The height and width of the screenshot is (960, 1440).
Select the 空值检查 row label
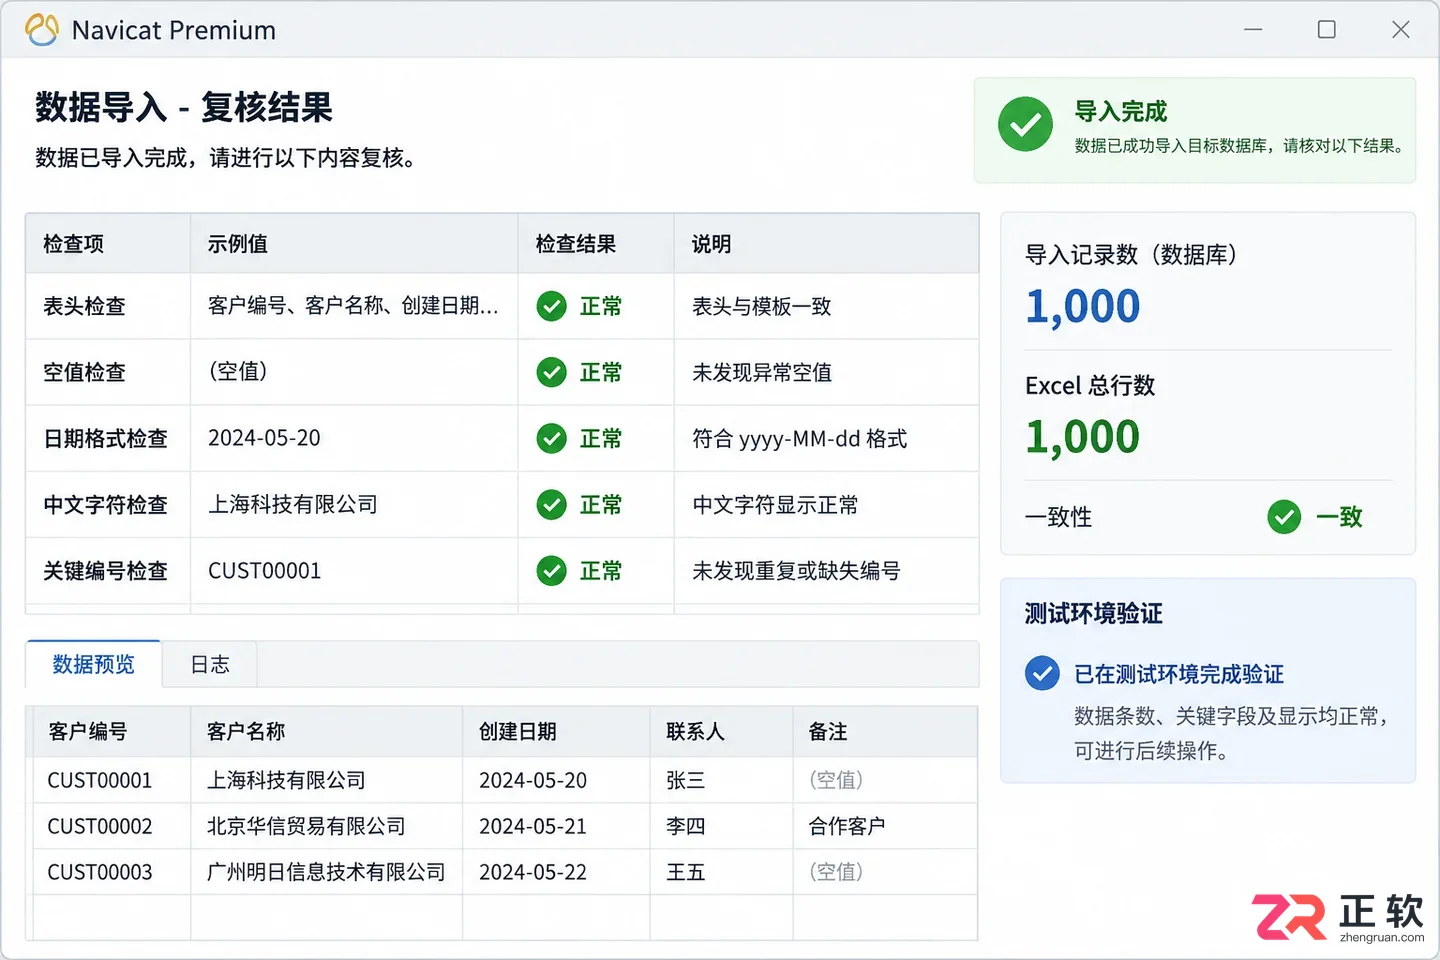click(84, 372)
